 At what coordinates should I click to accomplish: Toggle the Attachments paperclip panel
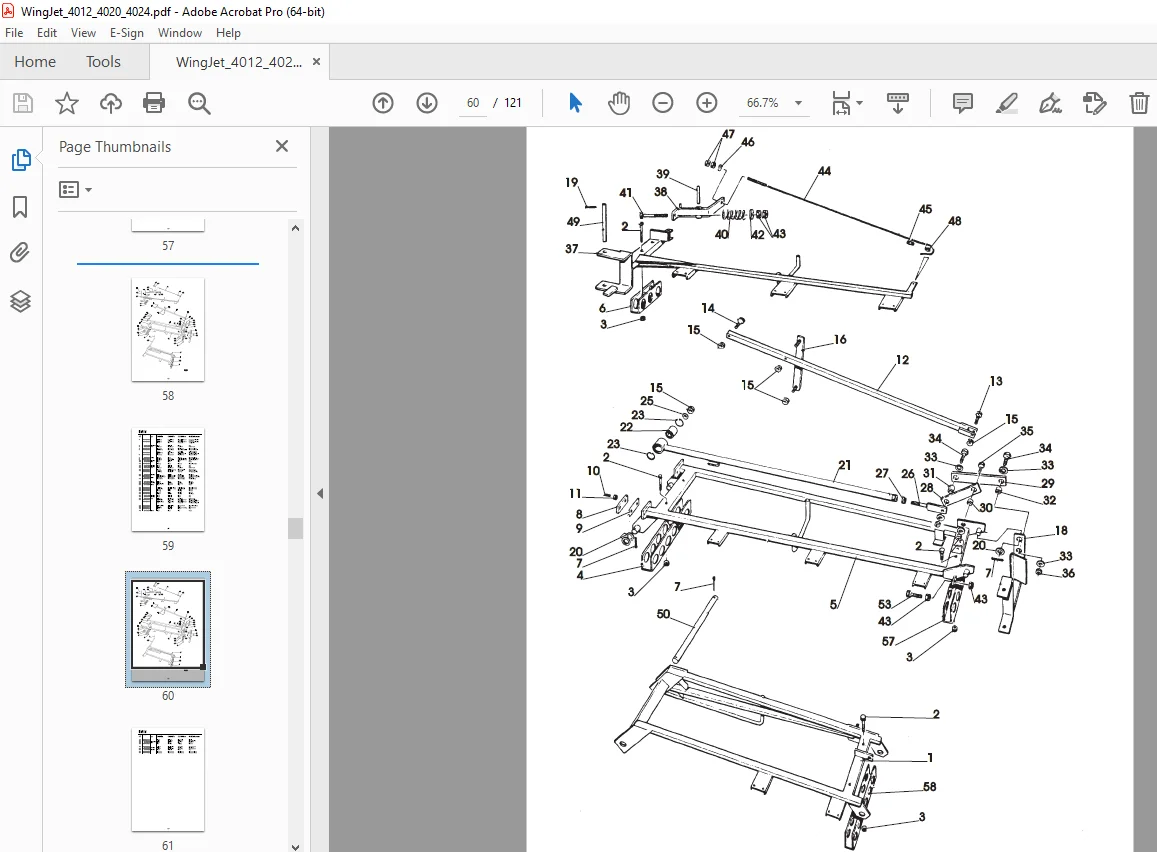coord(20,253)
